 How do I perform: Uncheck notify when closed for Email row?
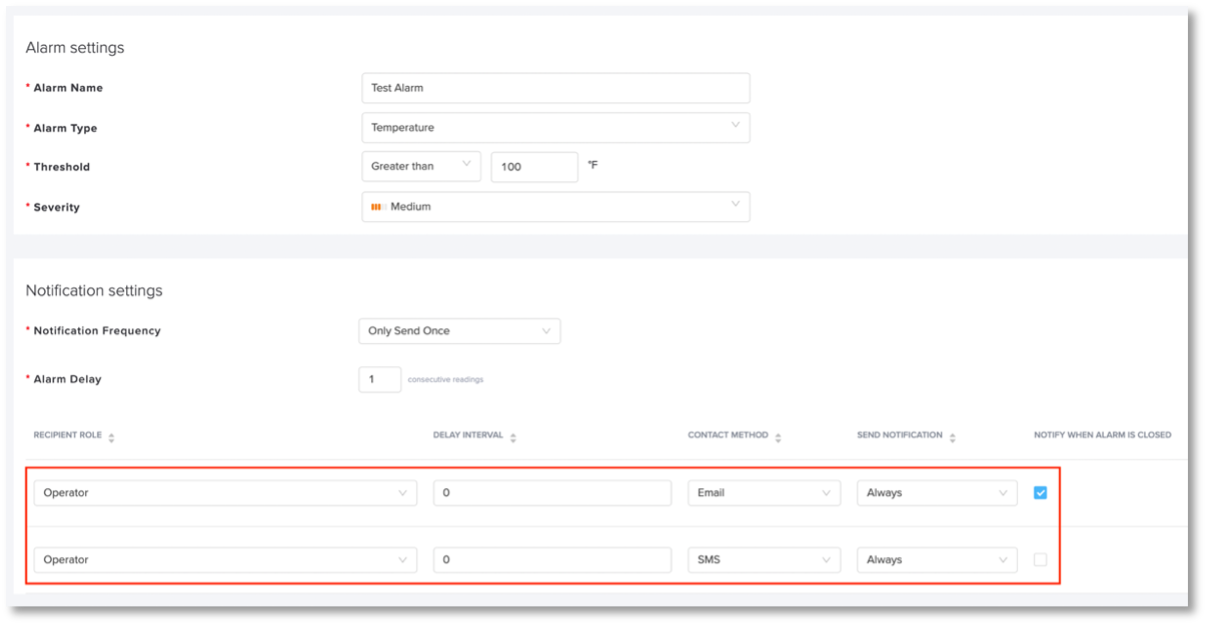[x=1040, y=493]
